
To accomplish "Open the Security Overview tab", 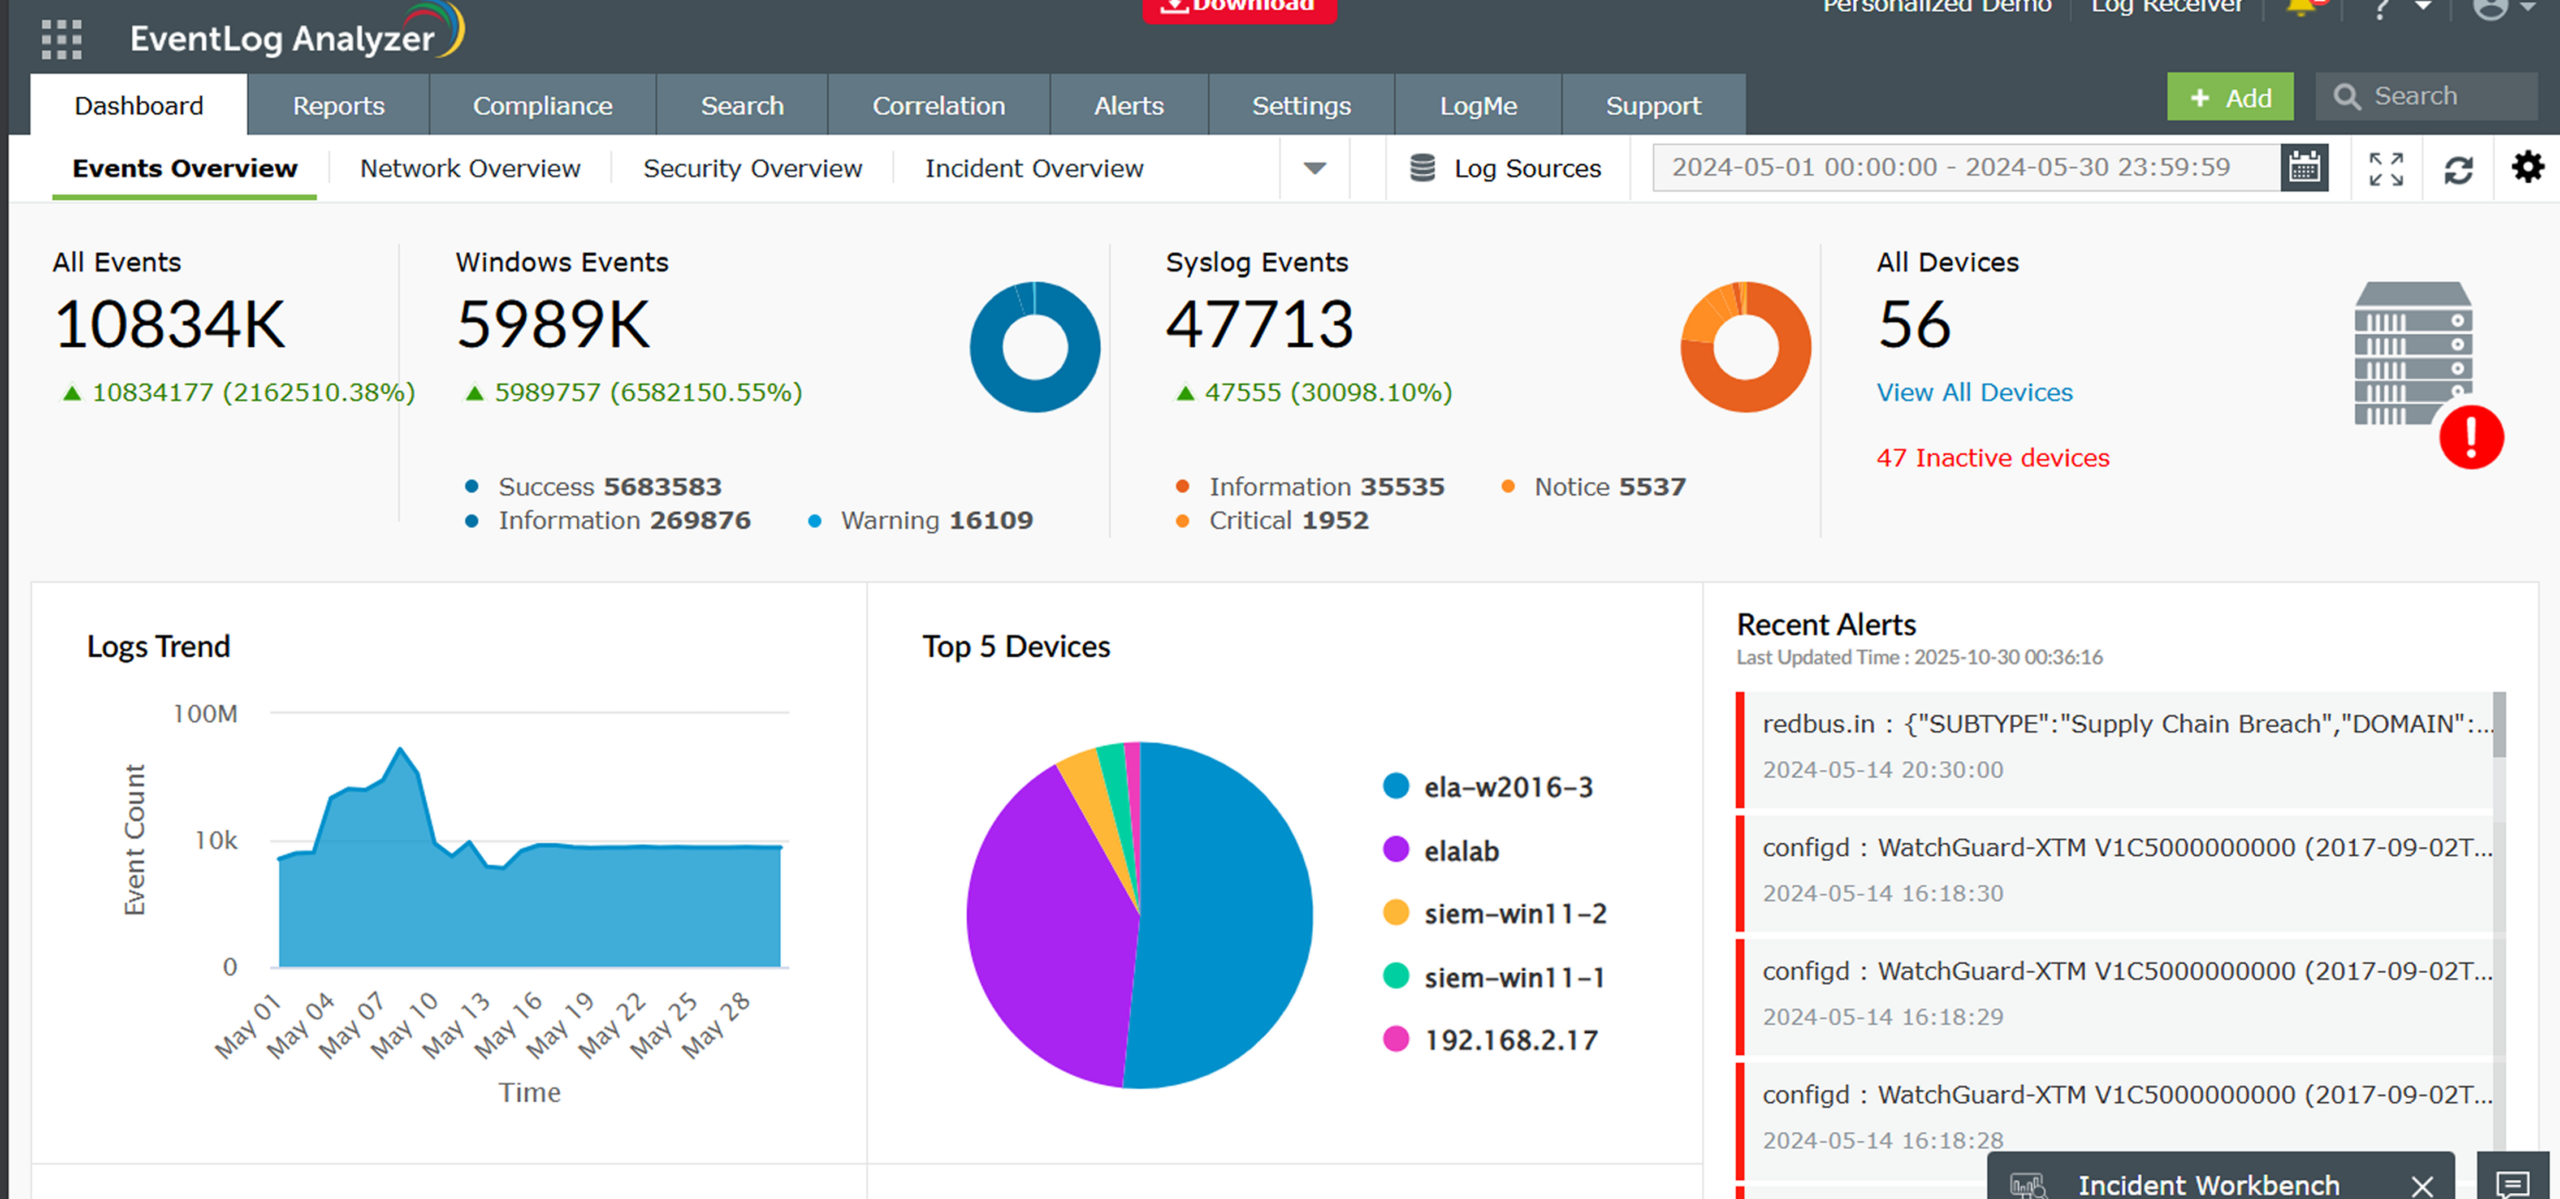I will pyautogui.click(x=752, y=168).
